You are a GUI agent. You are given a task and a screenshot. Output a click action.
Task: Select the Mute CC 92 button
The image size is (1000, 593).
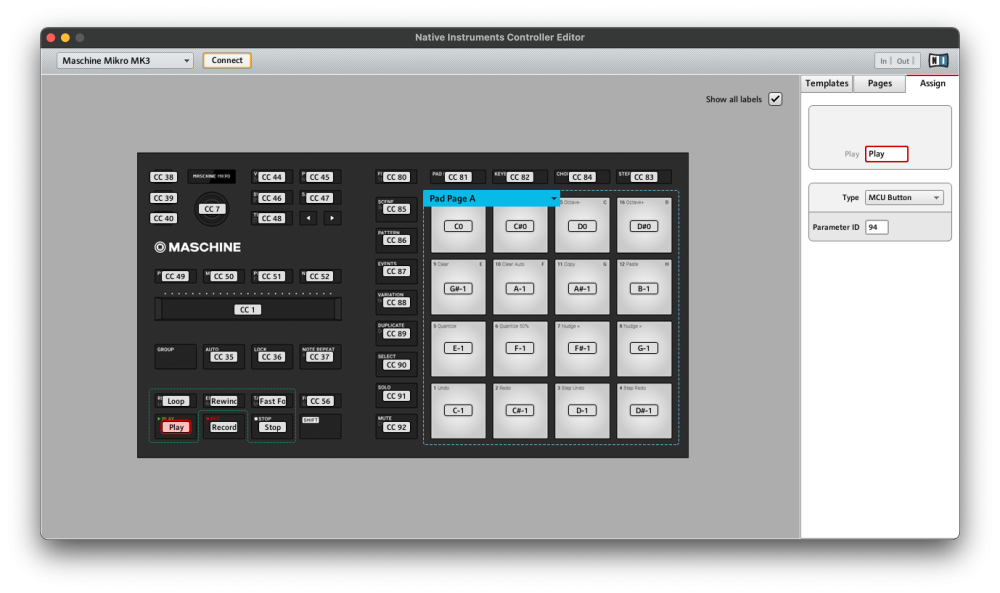point(396,427)
